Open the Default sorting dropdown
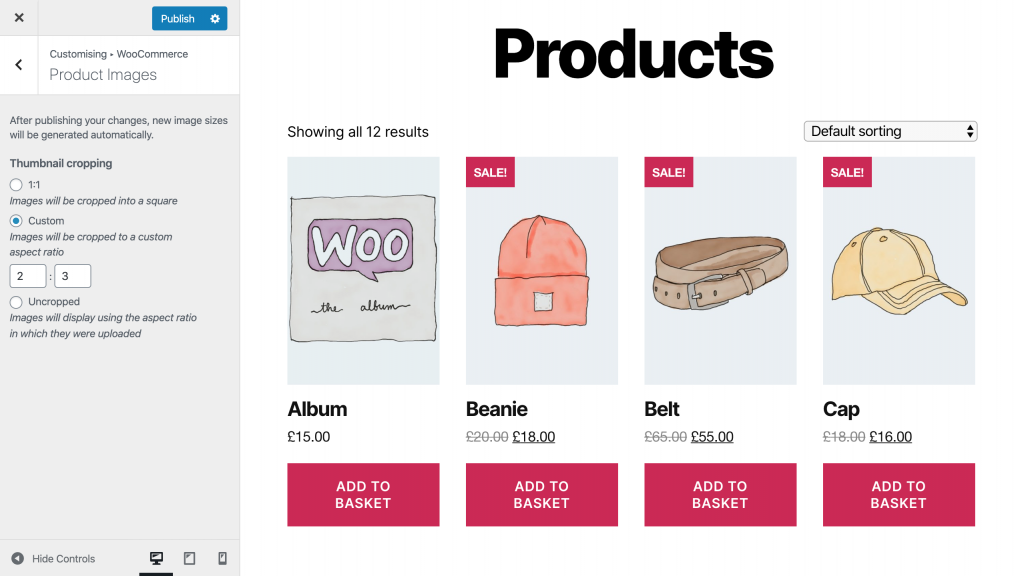Image resolution: width=1024 pixels, height=576 pixels. (890, 131)
